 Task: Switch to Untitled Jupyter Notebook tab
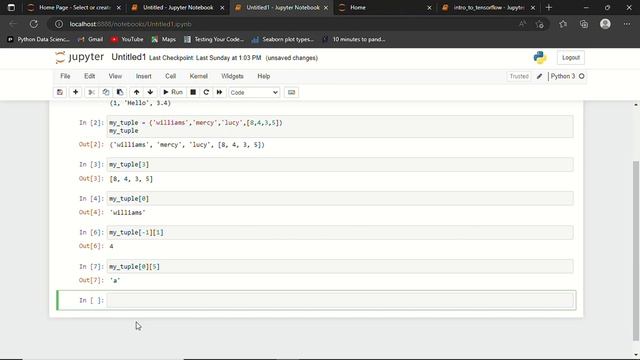pos(178,7)
